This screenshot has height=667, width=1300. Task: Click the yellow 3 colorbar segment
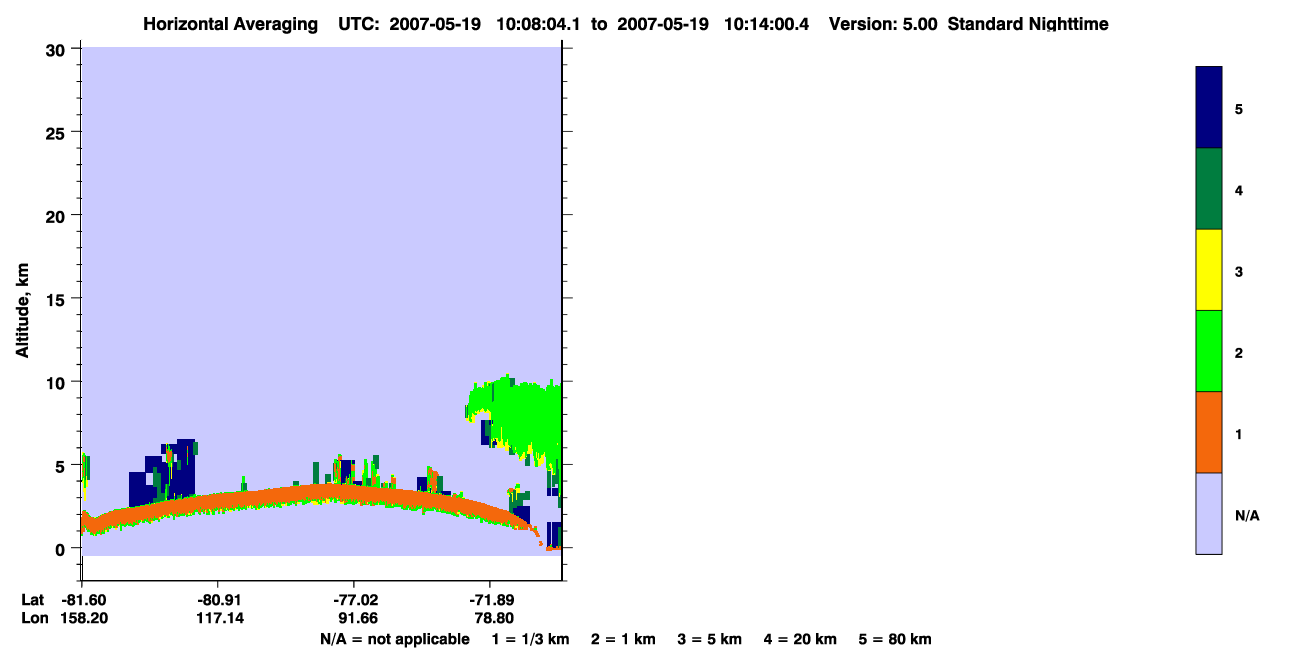[1208, 270]
